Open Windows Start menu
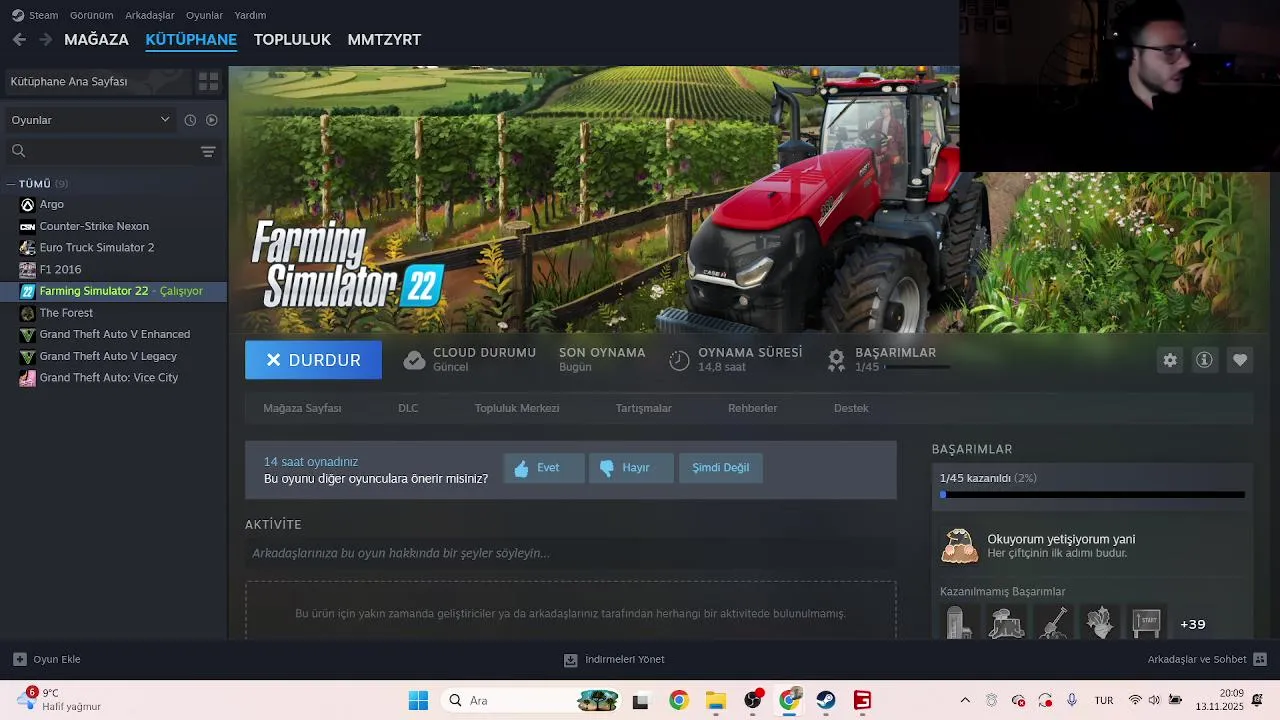Viewport: 1280px width, 720px height. (418, 700)
